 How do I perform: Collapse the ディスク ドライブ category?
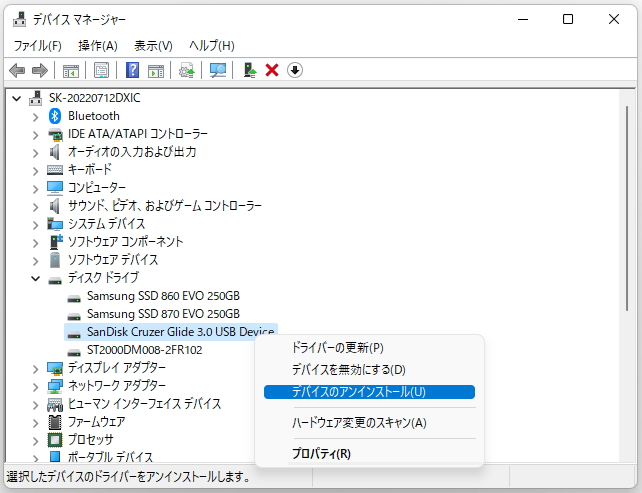[x=36, y=278]
